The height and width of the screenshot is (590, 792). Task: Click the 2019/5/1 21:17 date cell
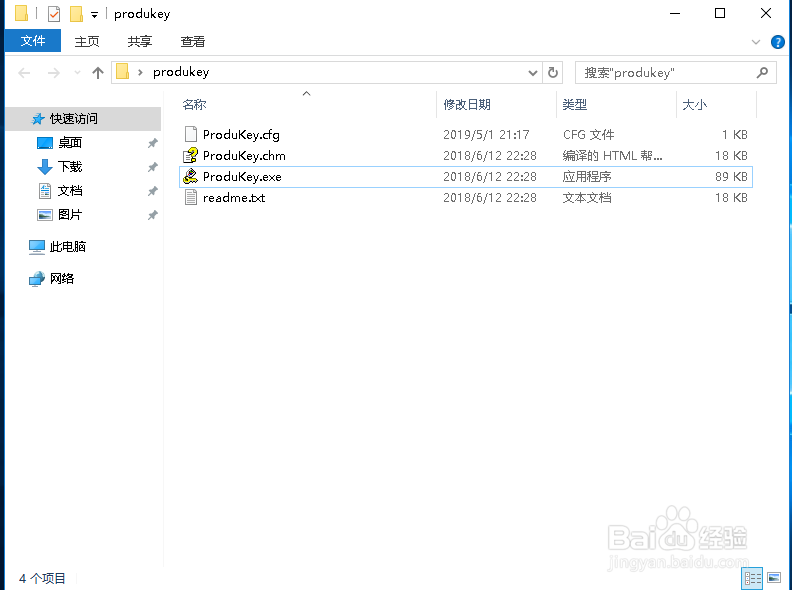pyautogui.click(x=486, y=135)
